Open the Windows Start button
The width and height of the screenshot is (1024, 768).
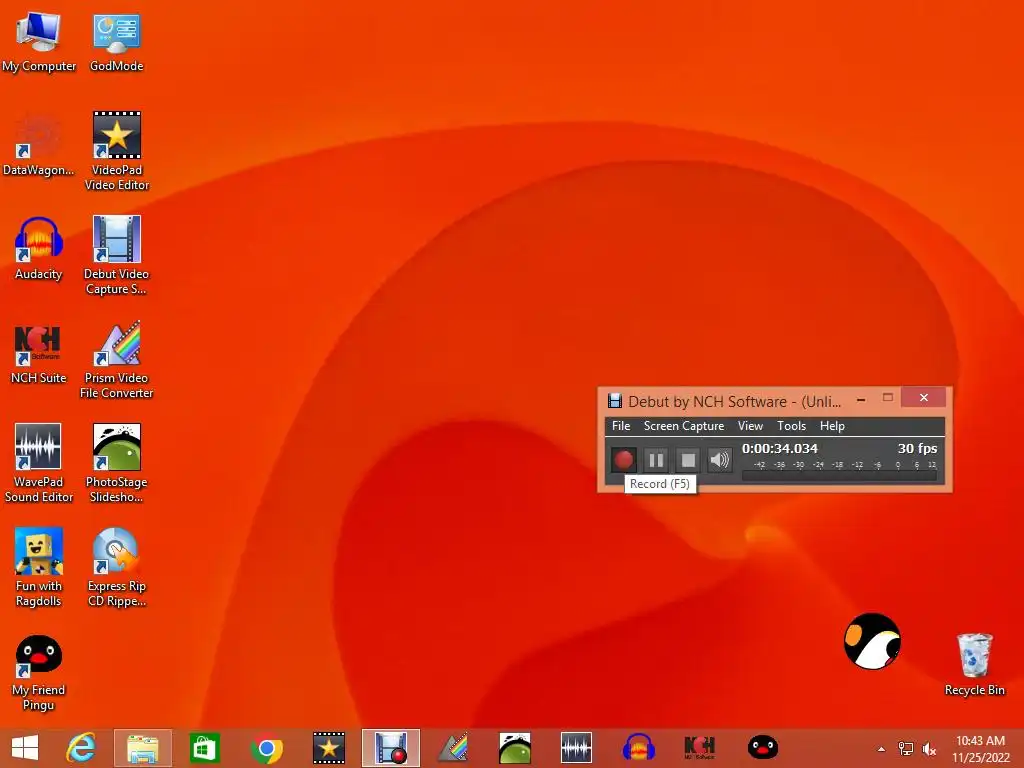tap(25, 748)
